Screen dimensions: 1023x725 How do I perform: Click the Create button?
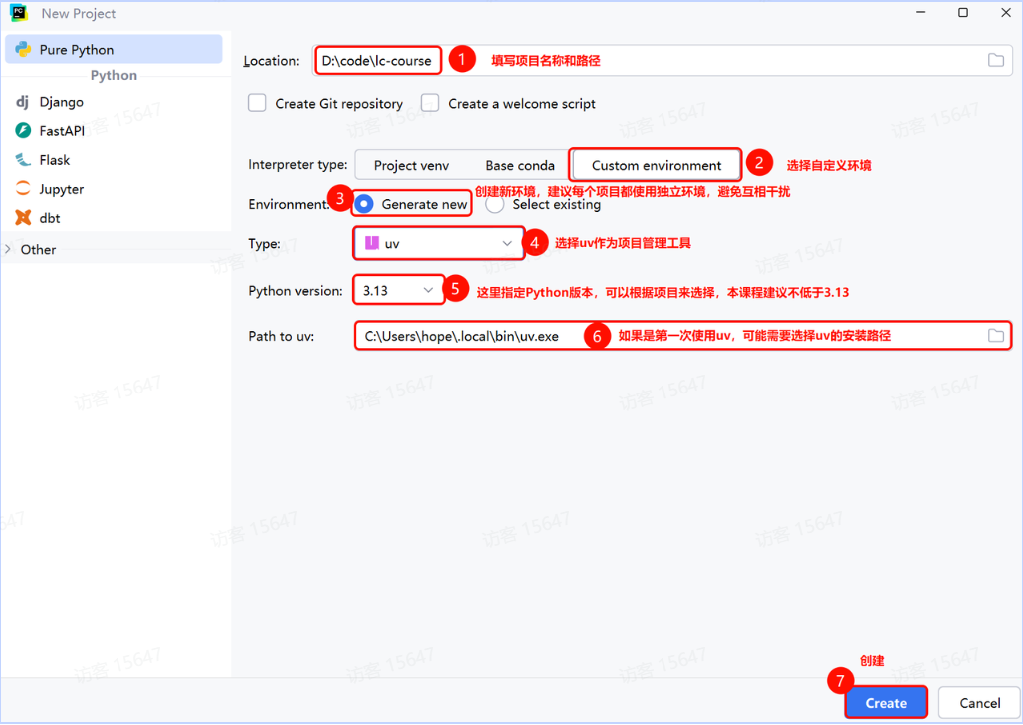tap(886, 703)
